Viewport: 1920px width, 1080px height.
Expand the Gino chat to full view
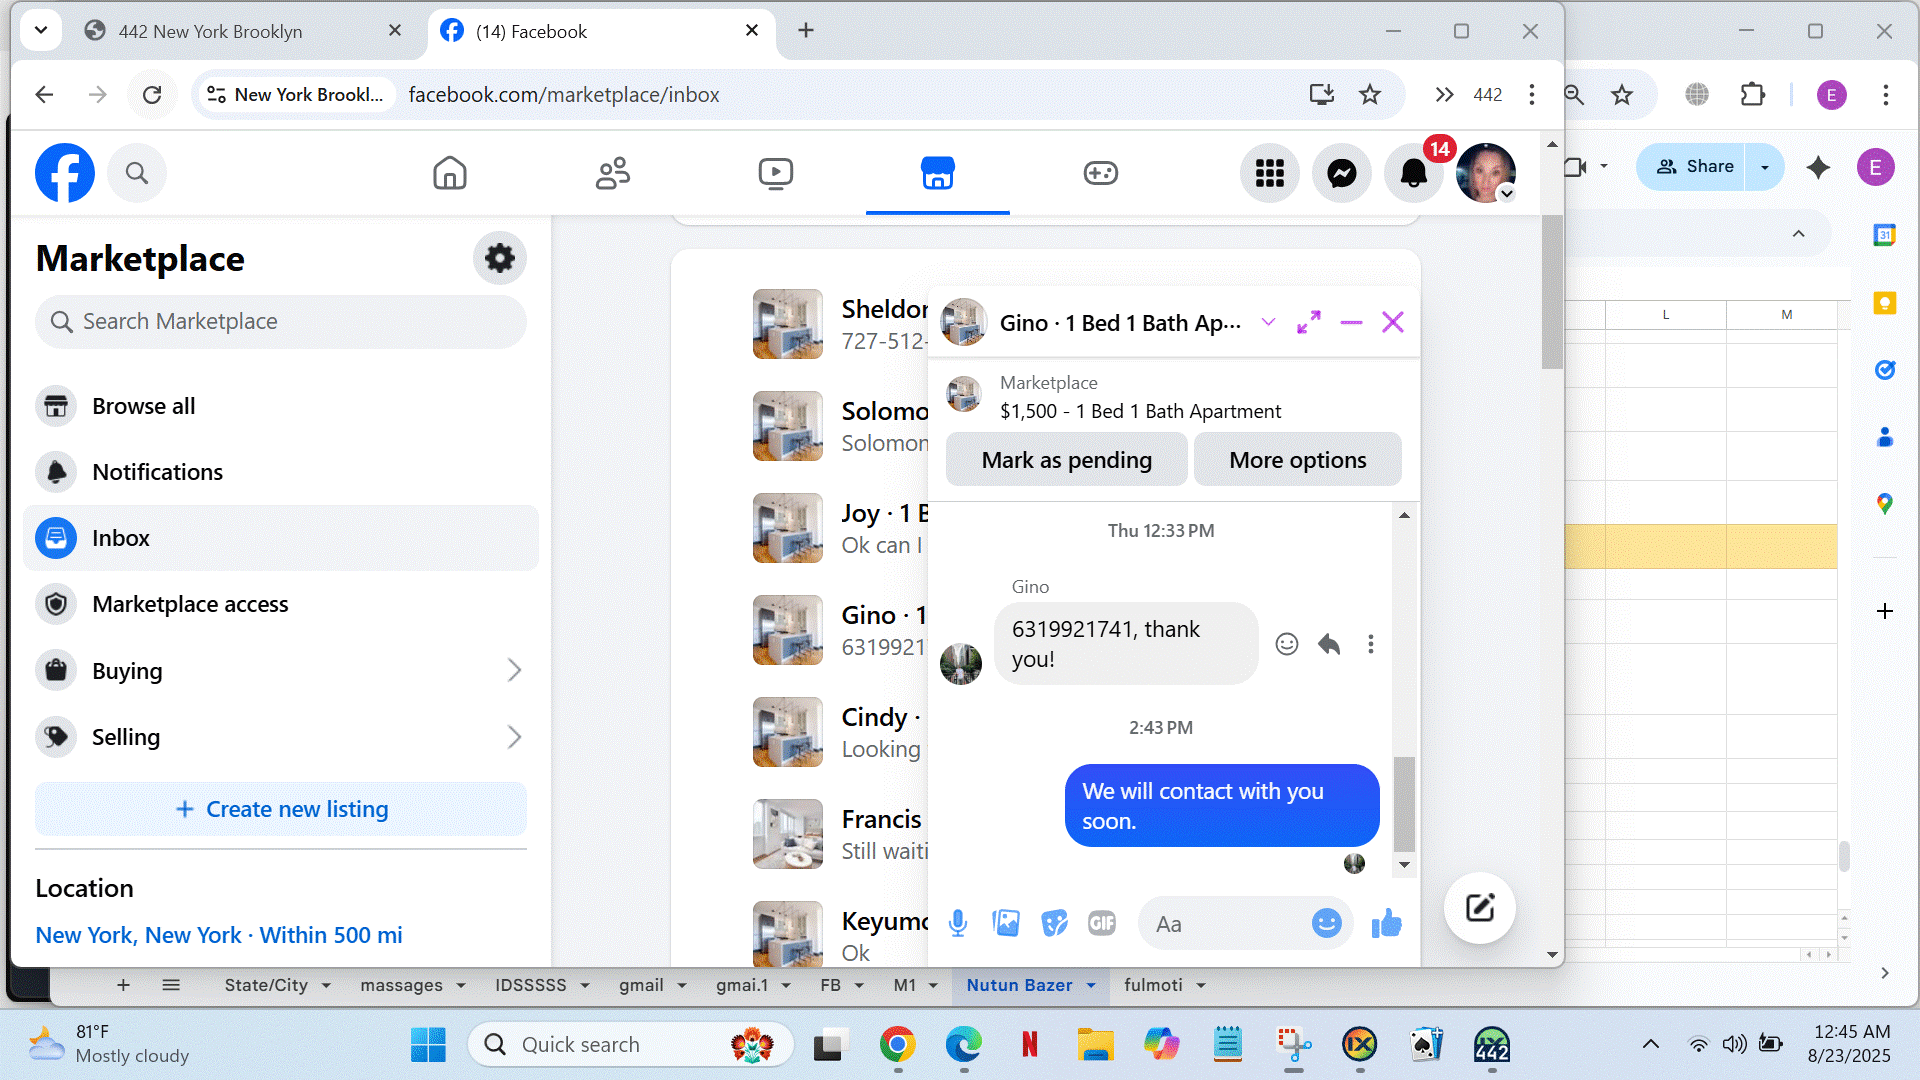tap(1308, 322)
